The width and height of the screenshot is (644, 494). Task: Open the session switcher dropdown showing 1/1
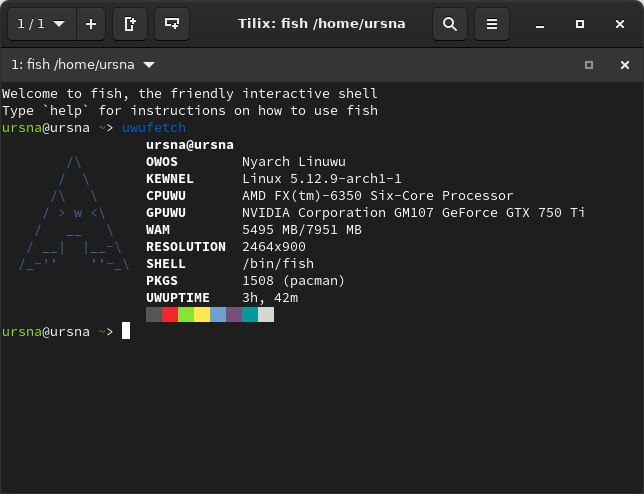click(42, 24)
